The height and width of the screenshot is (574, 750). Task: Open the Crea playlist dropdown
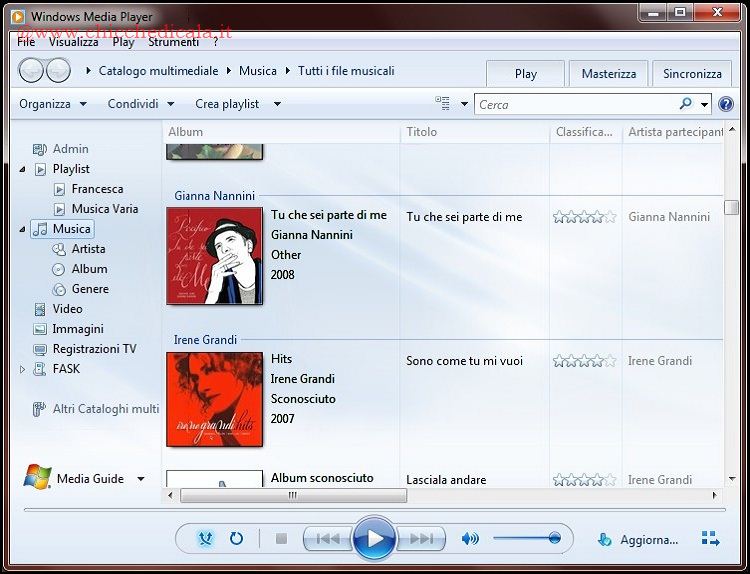pos(238,104)
